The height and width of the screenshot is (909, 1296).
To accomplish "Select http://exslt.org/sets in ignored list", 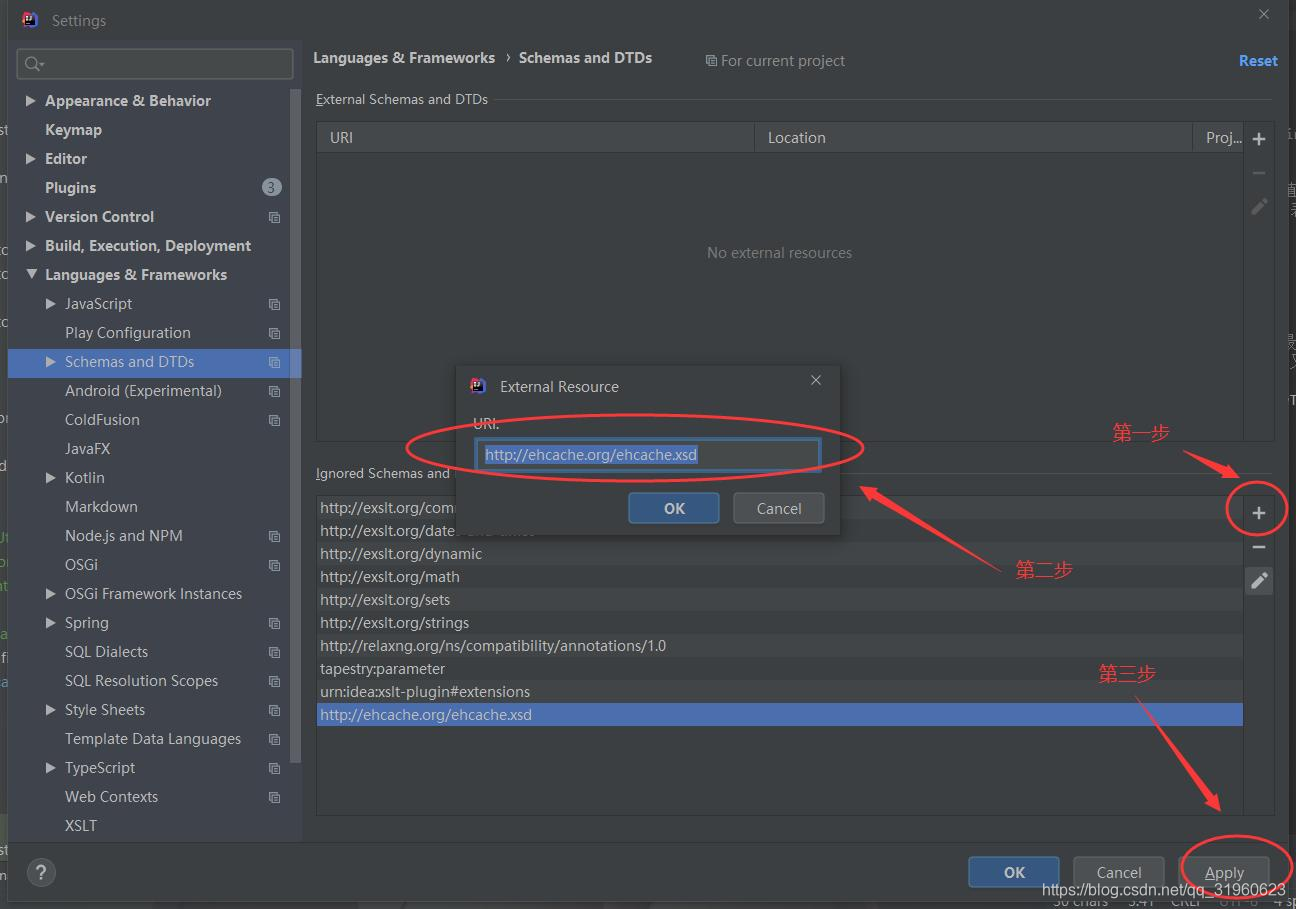I will 780,600.
